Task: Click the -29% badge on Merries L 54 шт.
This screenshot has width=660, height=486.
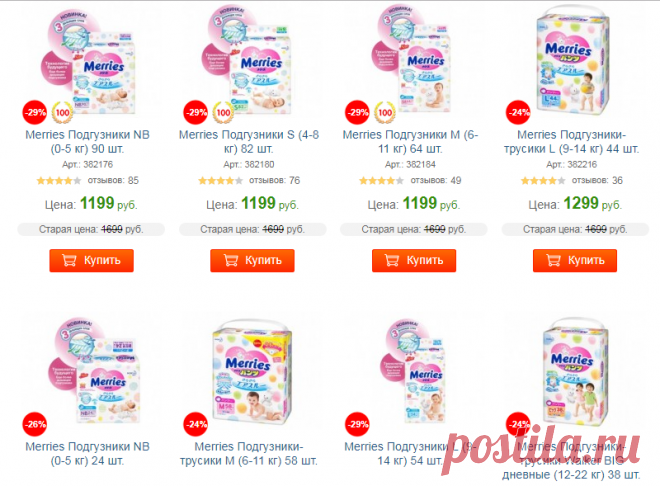Action: (x=358, y=424)
